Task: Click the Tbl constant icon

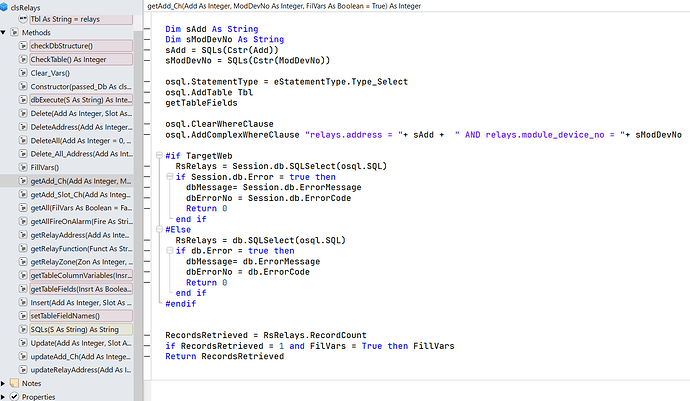Action: [23, 19]
